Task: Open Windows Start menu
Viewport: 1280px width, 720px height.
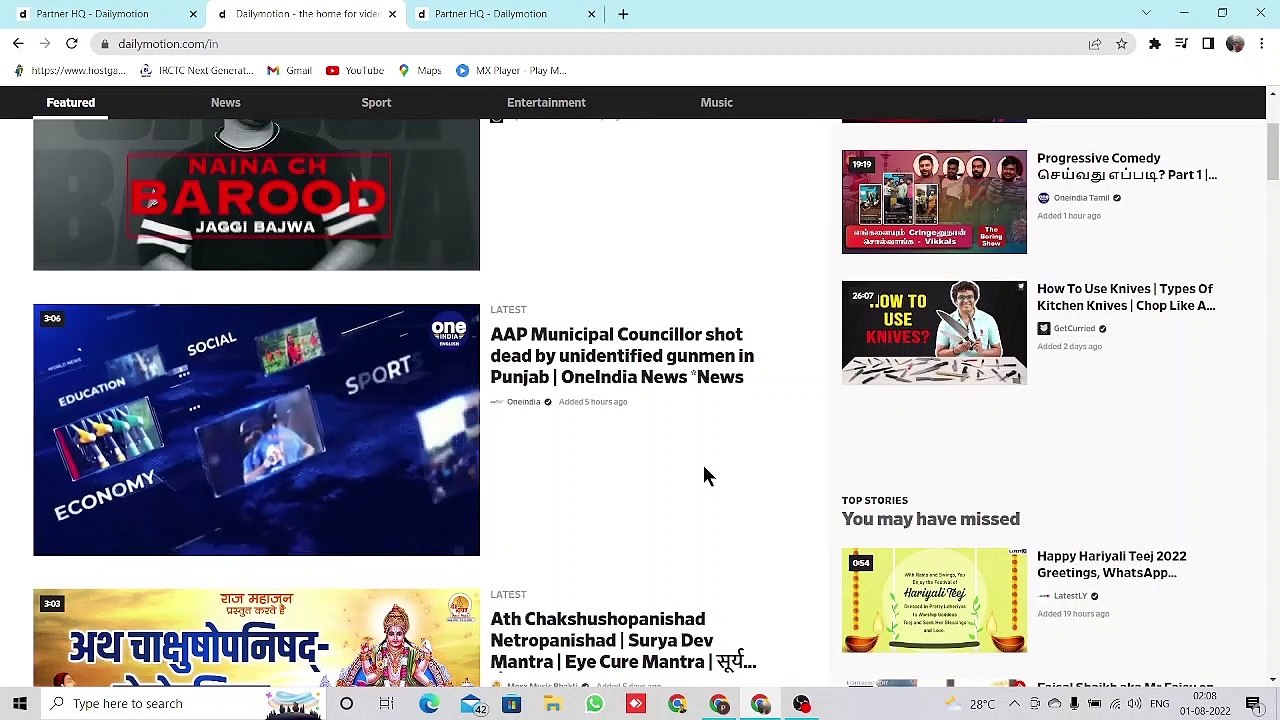Action: (20, 704)
